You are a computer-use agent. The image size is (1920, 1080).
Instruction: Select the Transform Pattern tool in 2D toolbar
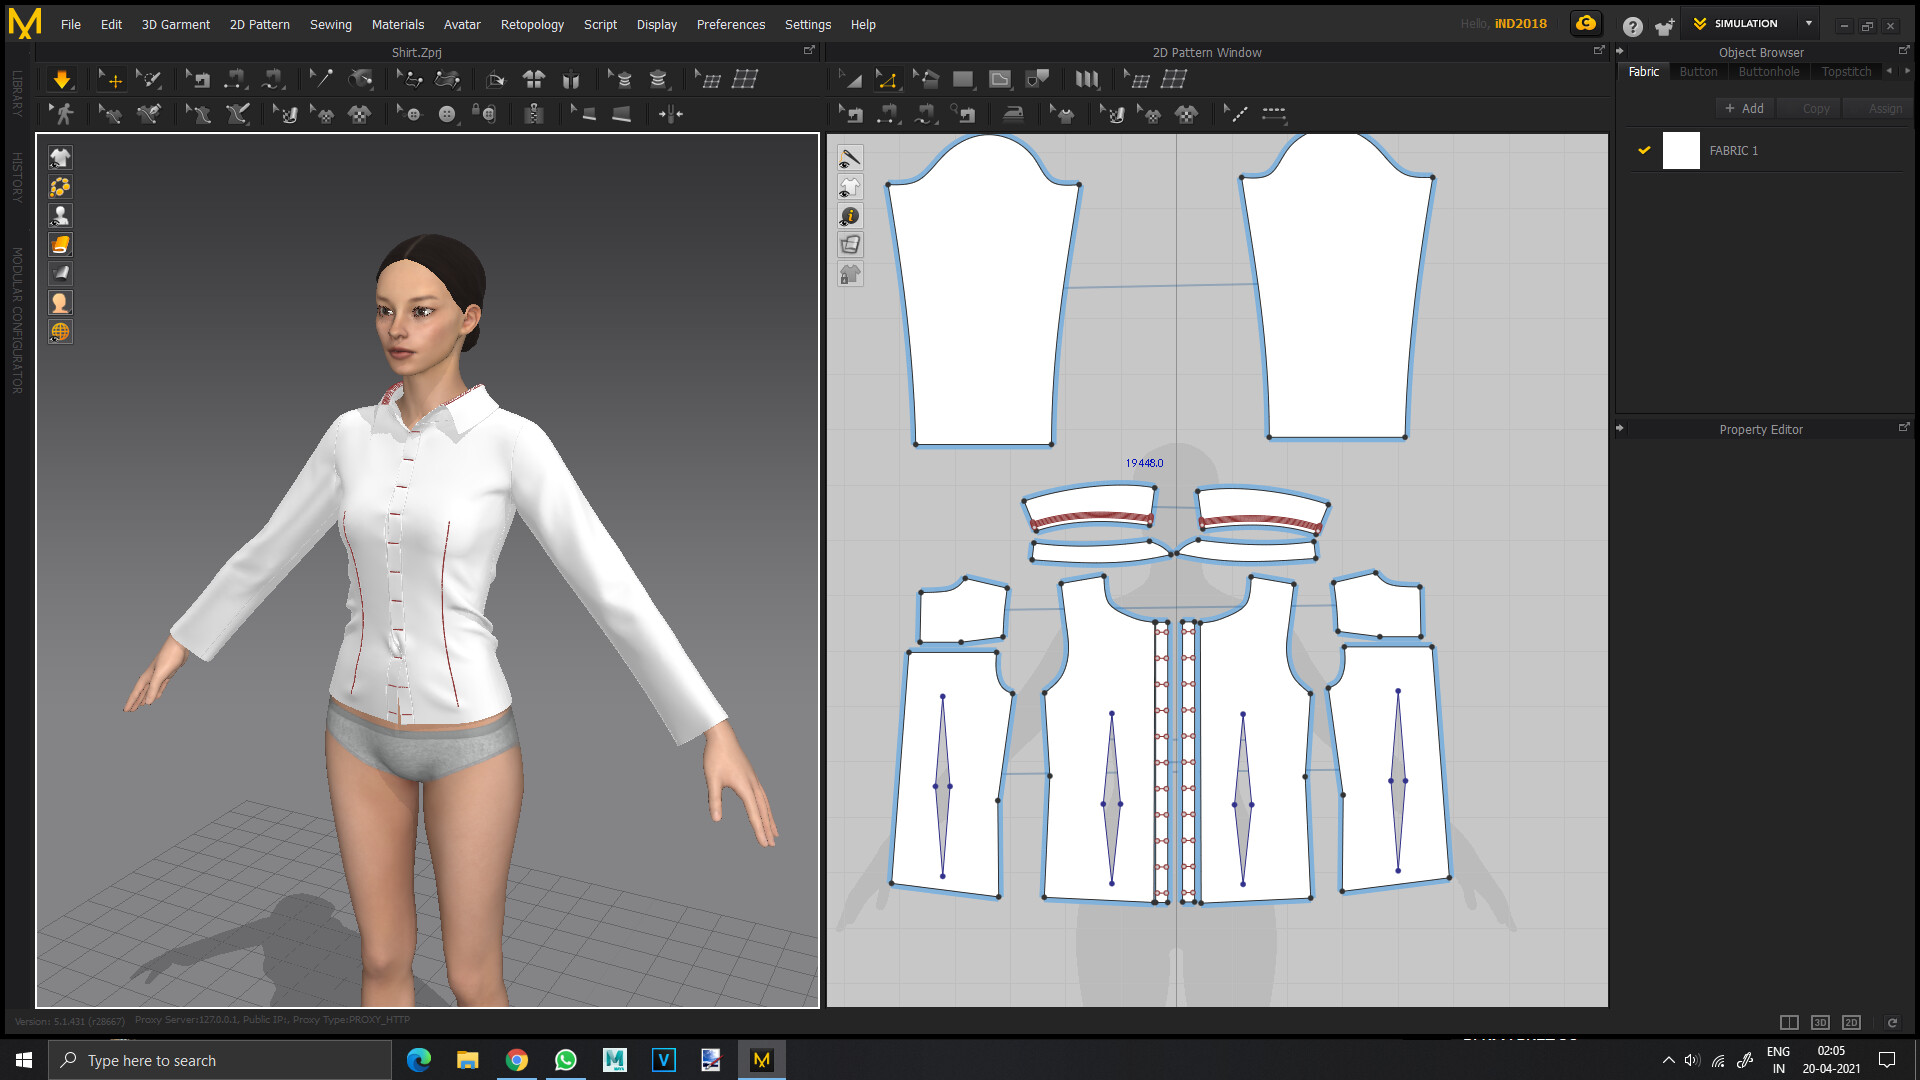point(850,79)
